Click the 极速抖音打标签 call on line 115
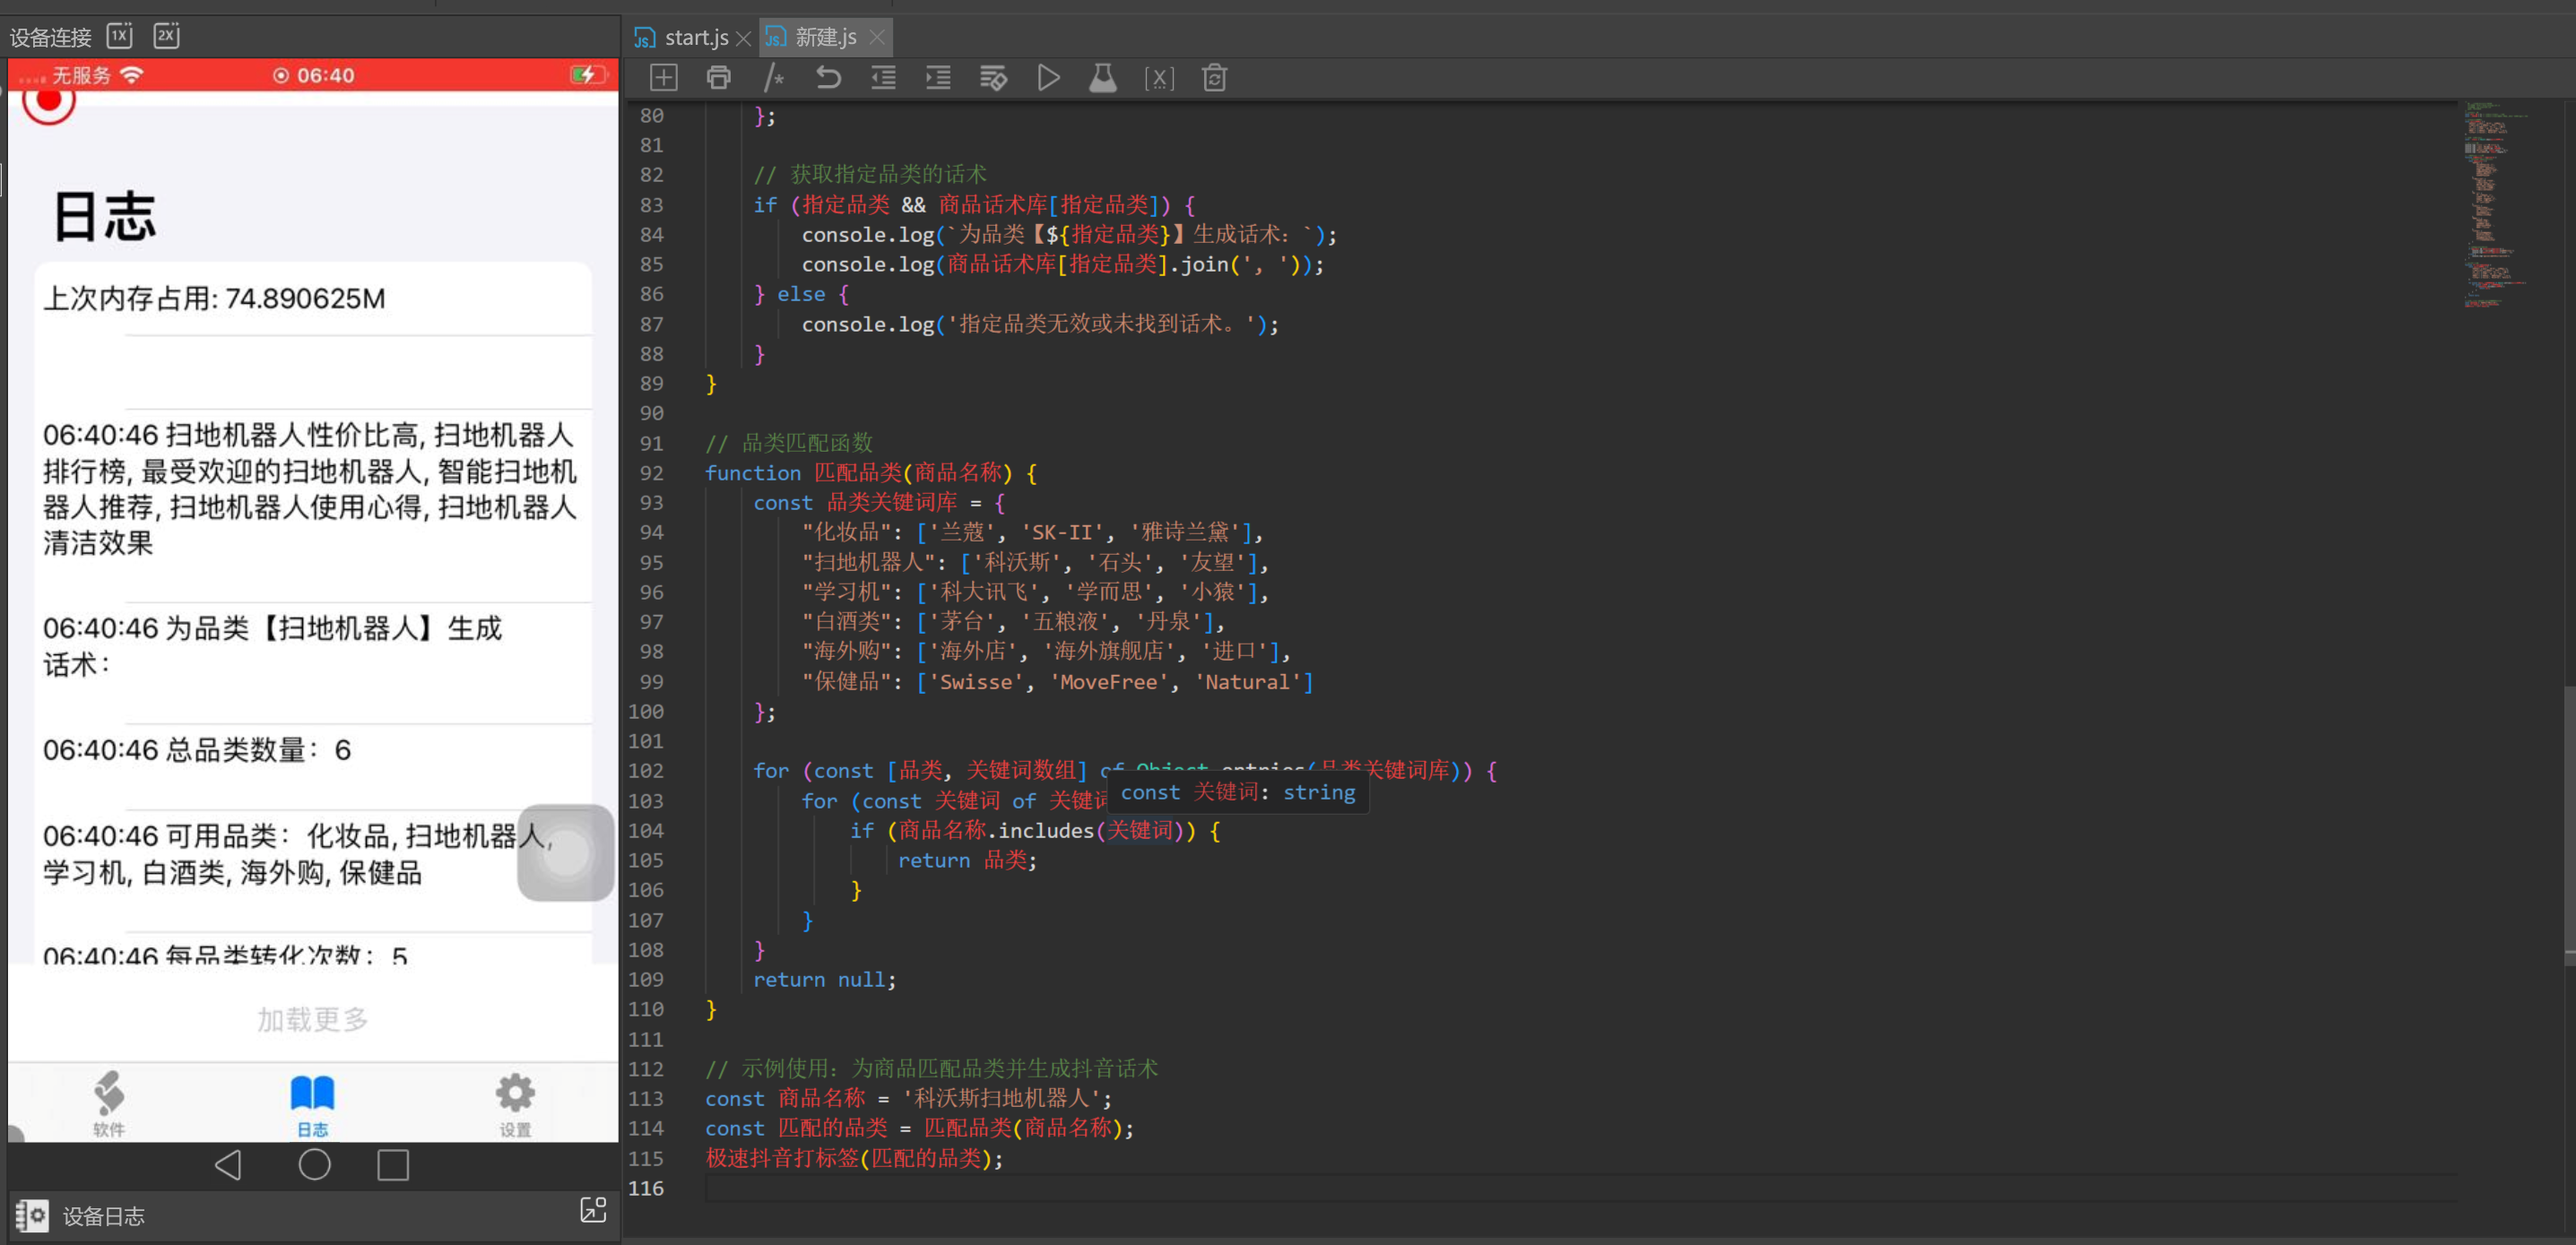This screenshot has height=1245, width=2576. 854,1158
